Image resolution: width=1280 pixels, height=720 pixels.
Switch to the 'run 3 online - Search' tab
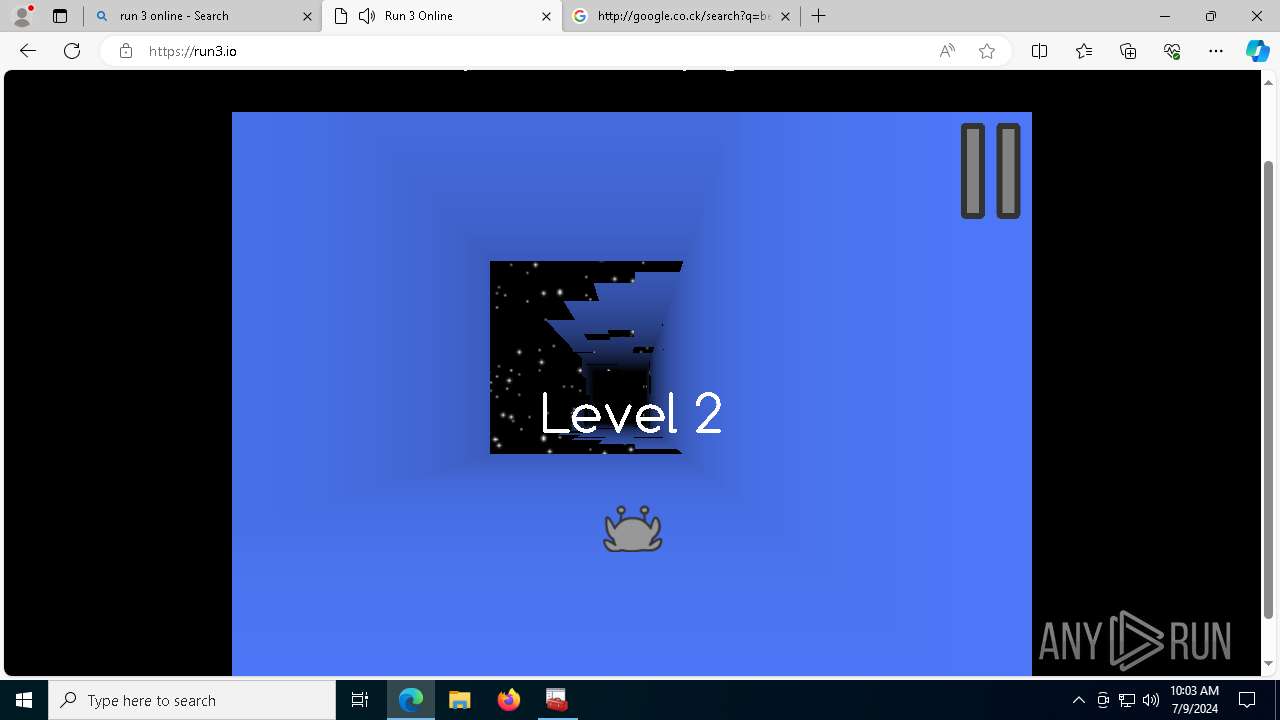coord(203,16)
